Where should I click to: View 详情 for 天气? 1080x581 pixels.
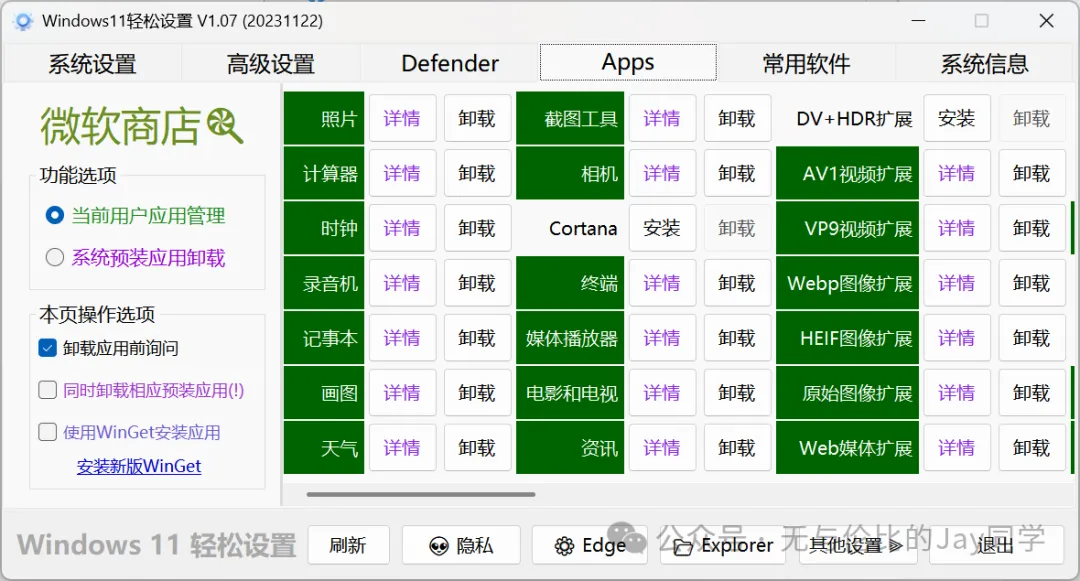click(402, 448)
